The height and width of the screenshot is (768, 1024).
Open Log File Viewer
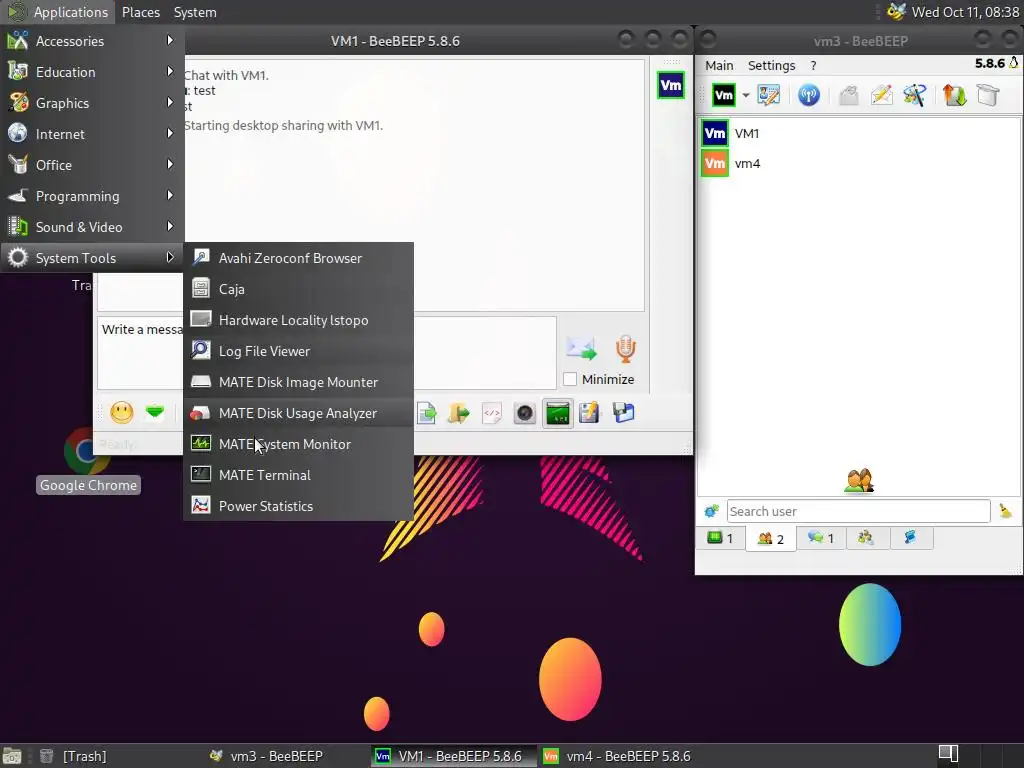pos(298,351)
